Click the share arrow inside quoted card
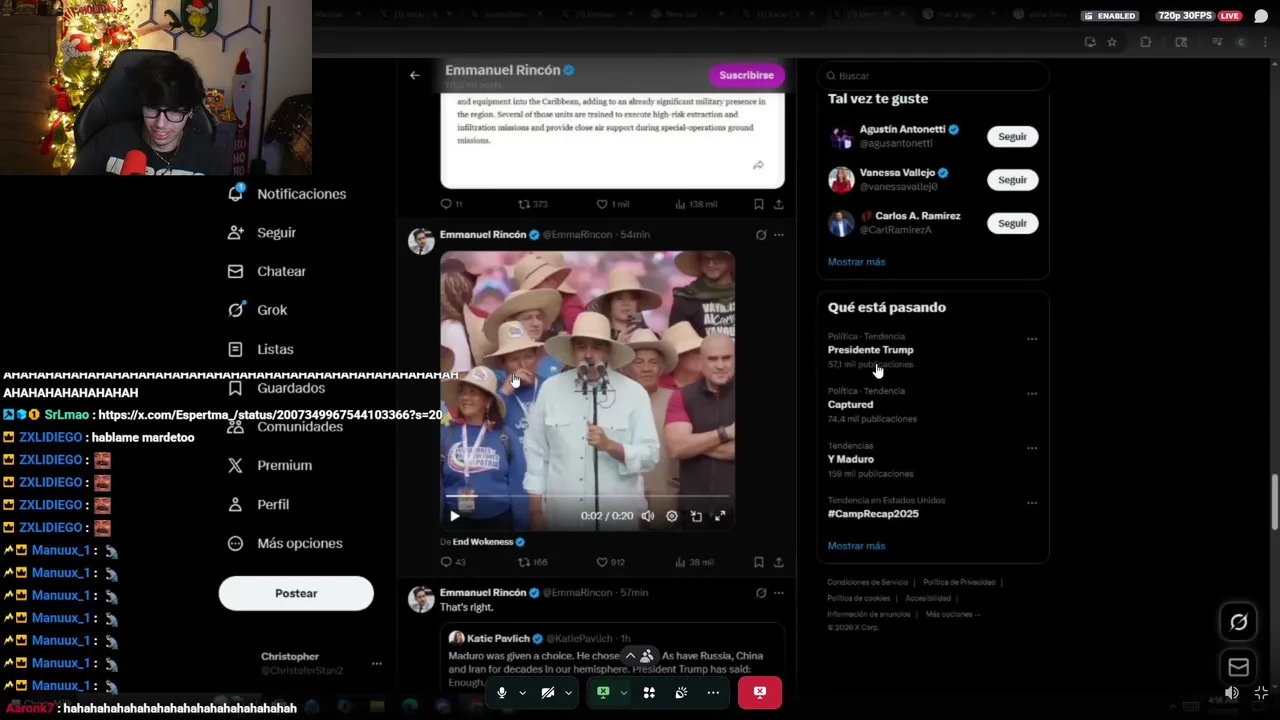 758,165
